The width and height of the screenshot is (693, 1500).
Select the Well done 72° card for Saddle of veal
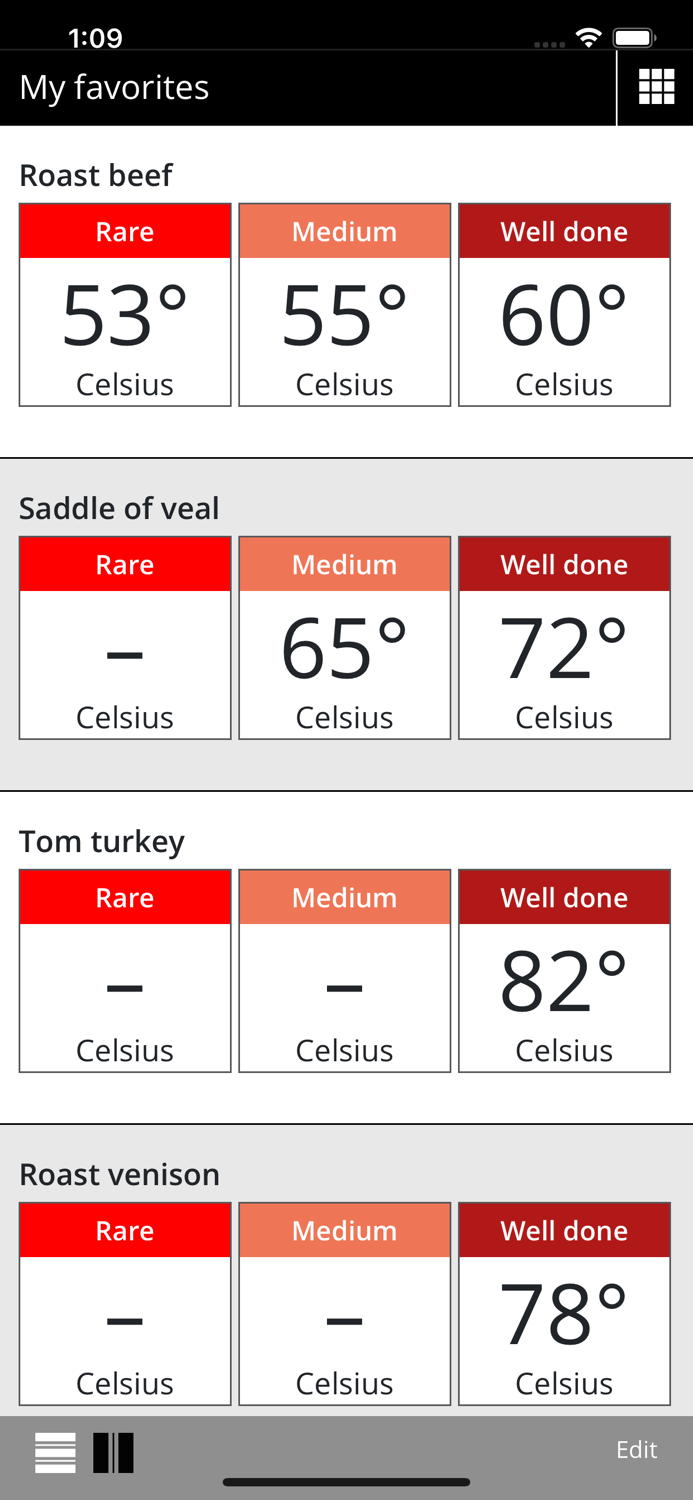(x=564, y=637)
